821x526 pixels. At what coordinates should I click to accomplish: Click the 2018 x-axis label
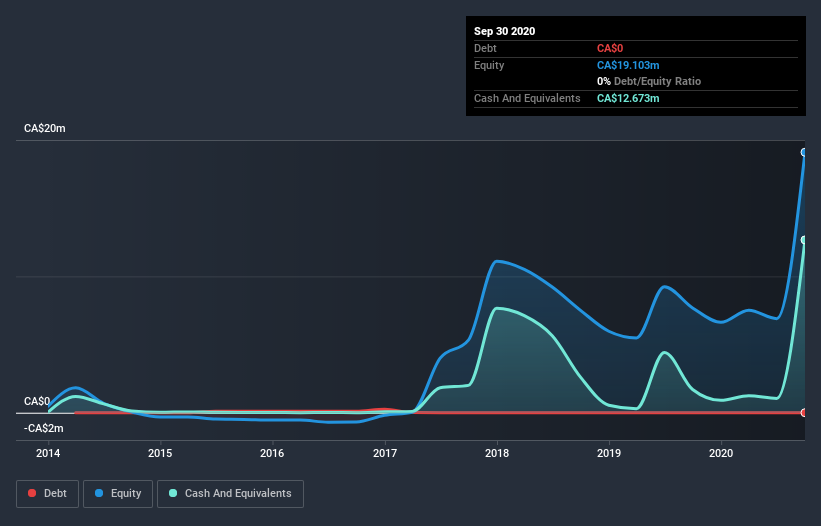tap(497, 453)
